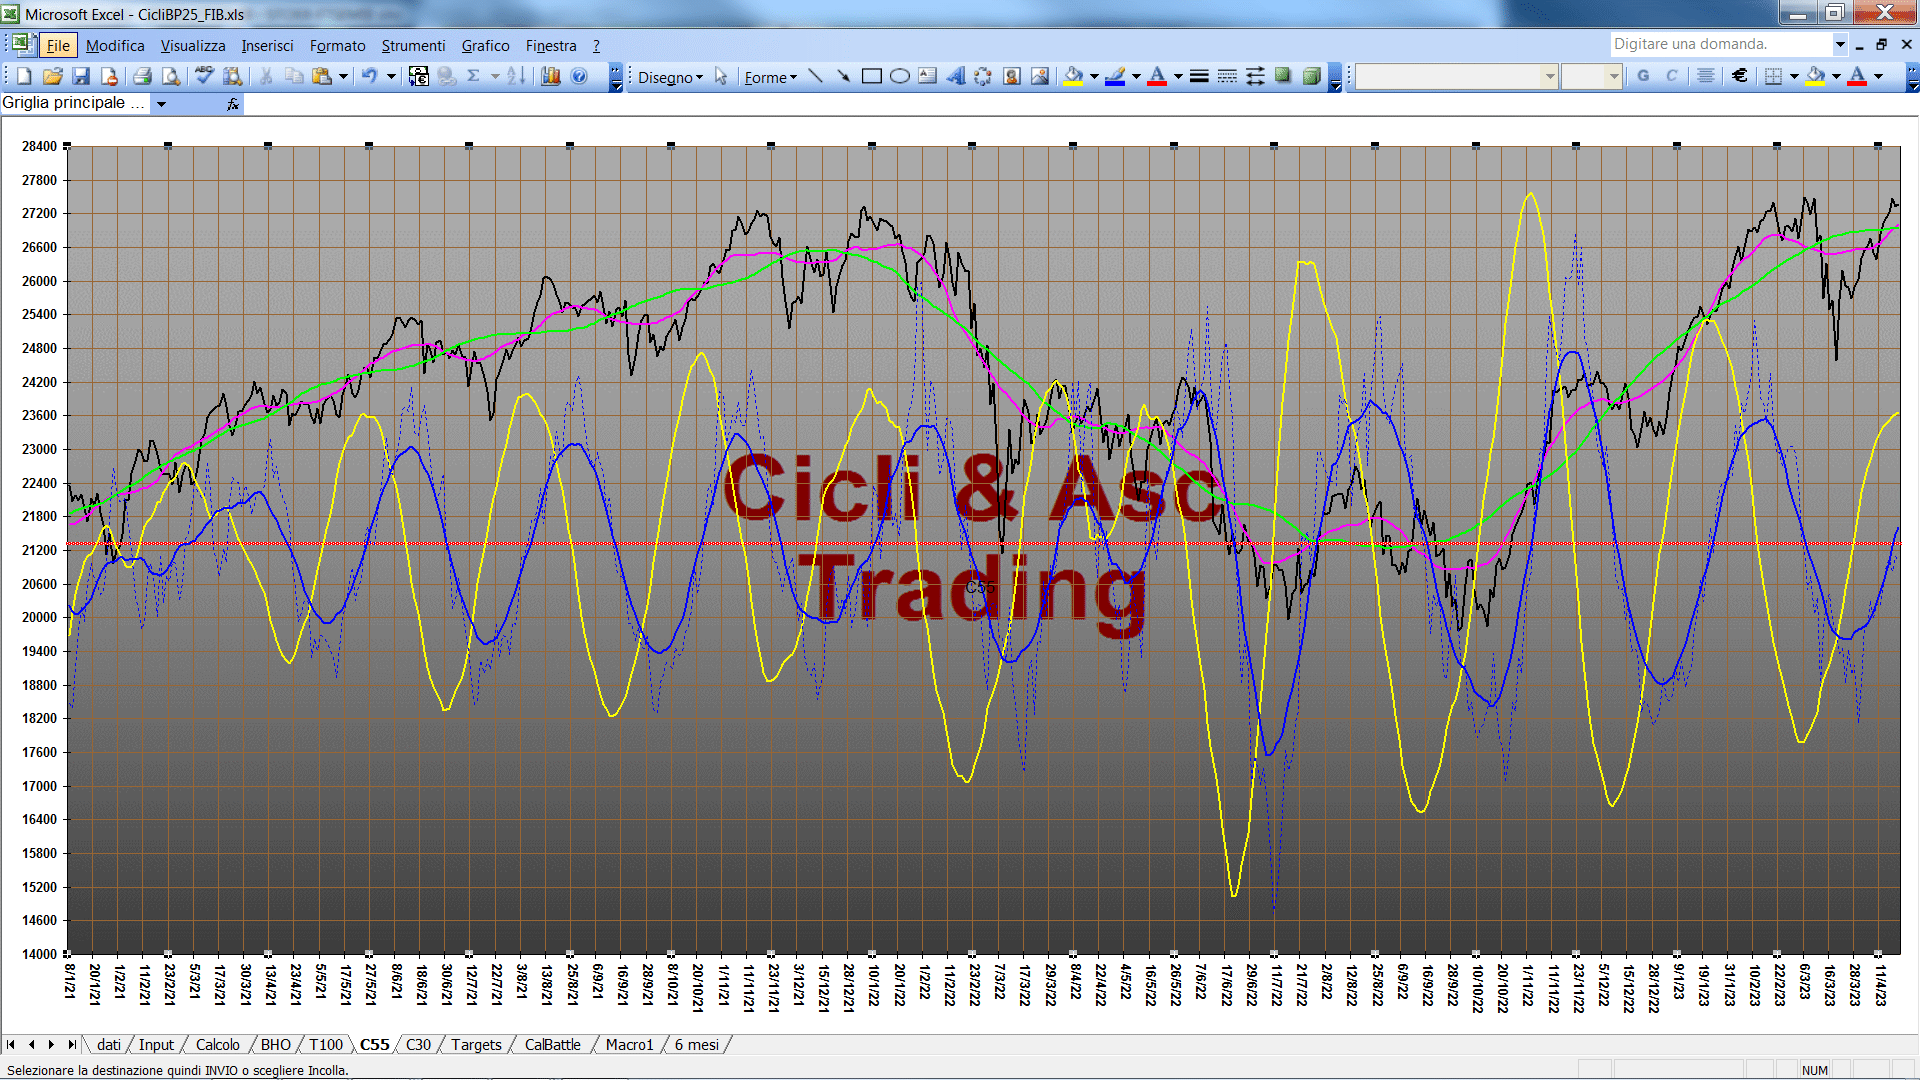The image size is (1920, 1080).
Task: Save the workbook with the floppy disk icon
Action: [x=81, y=76]
